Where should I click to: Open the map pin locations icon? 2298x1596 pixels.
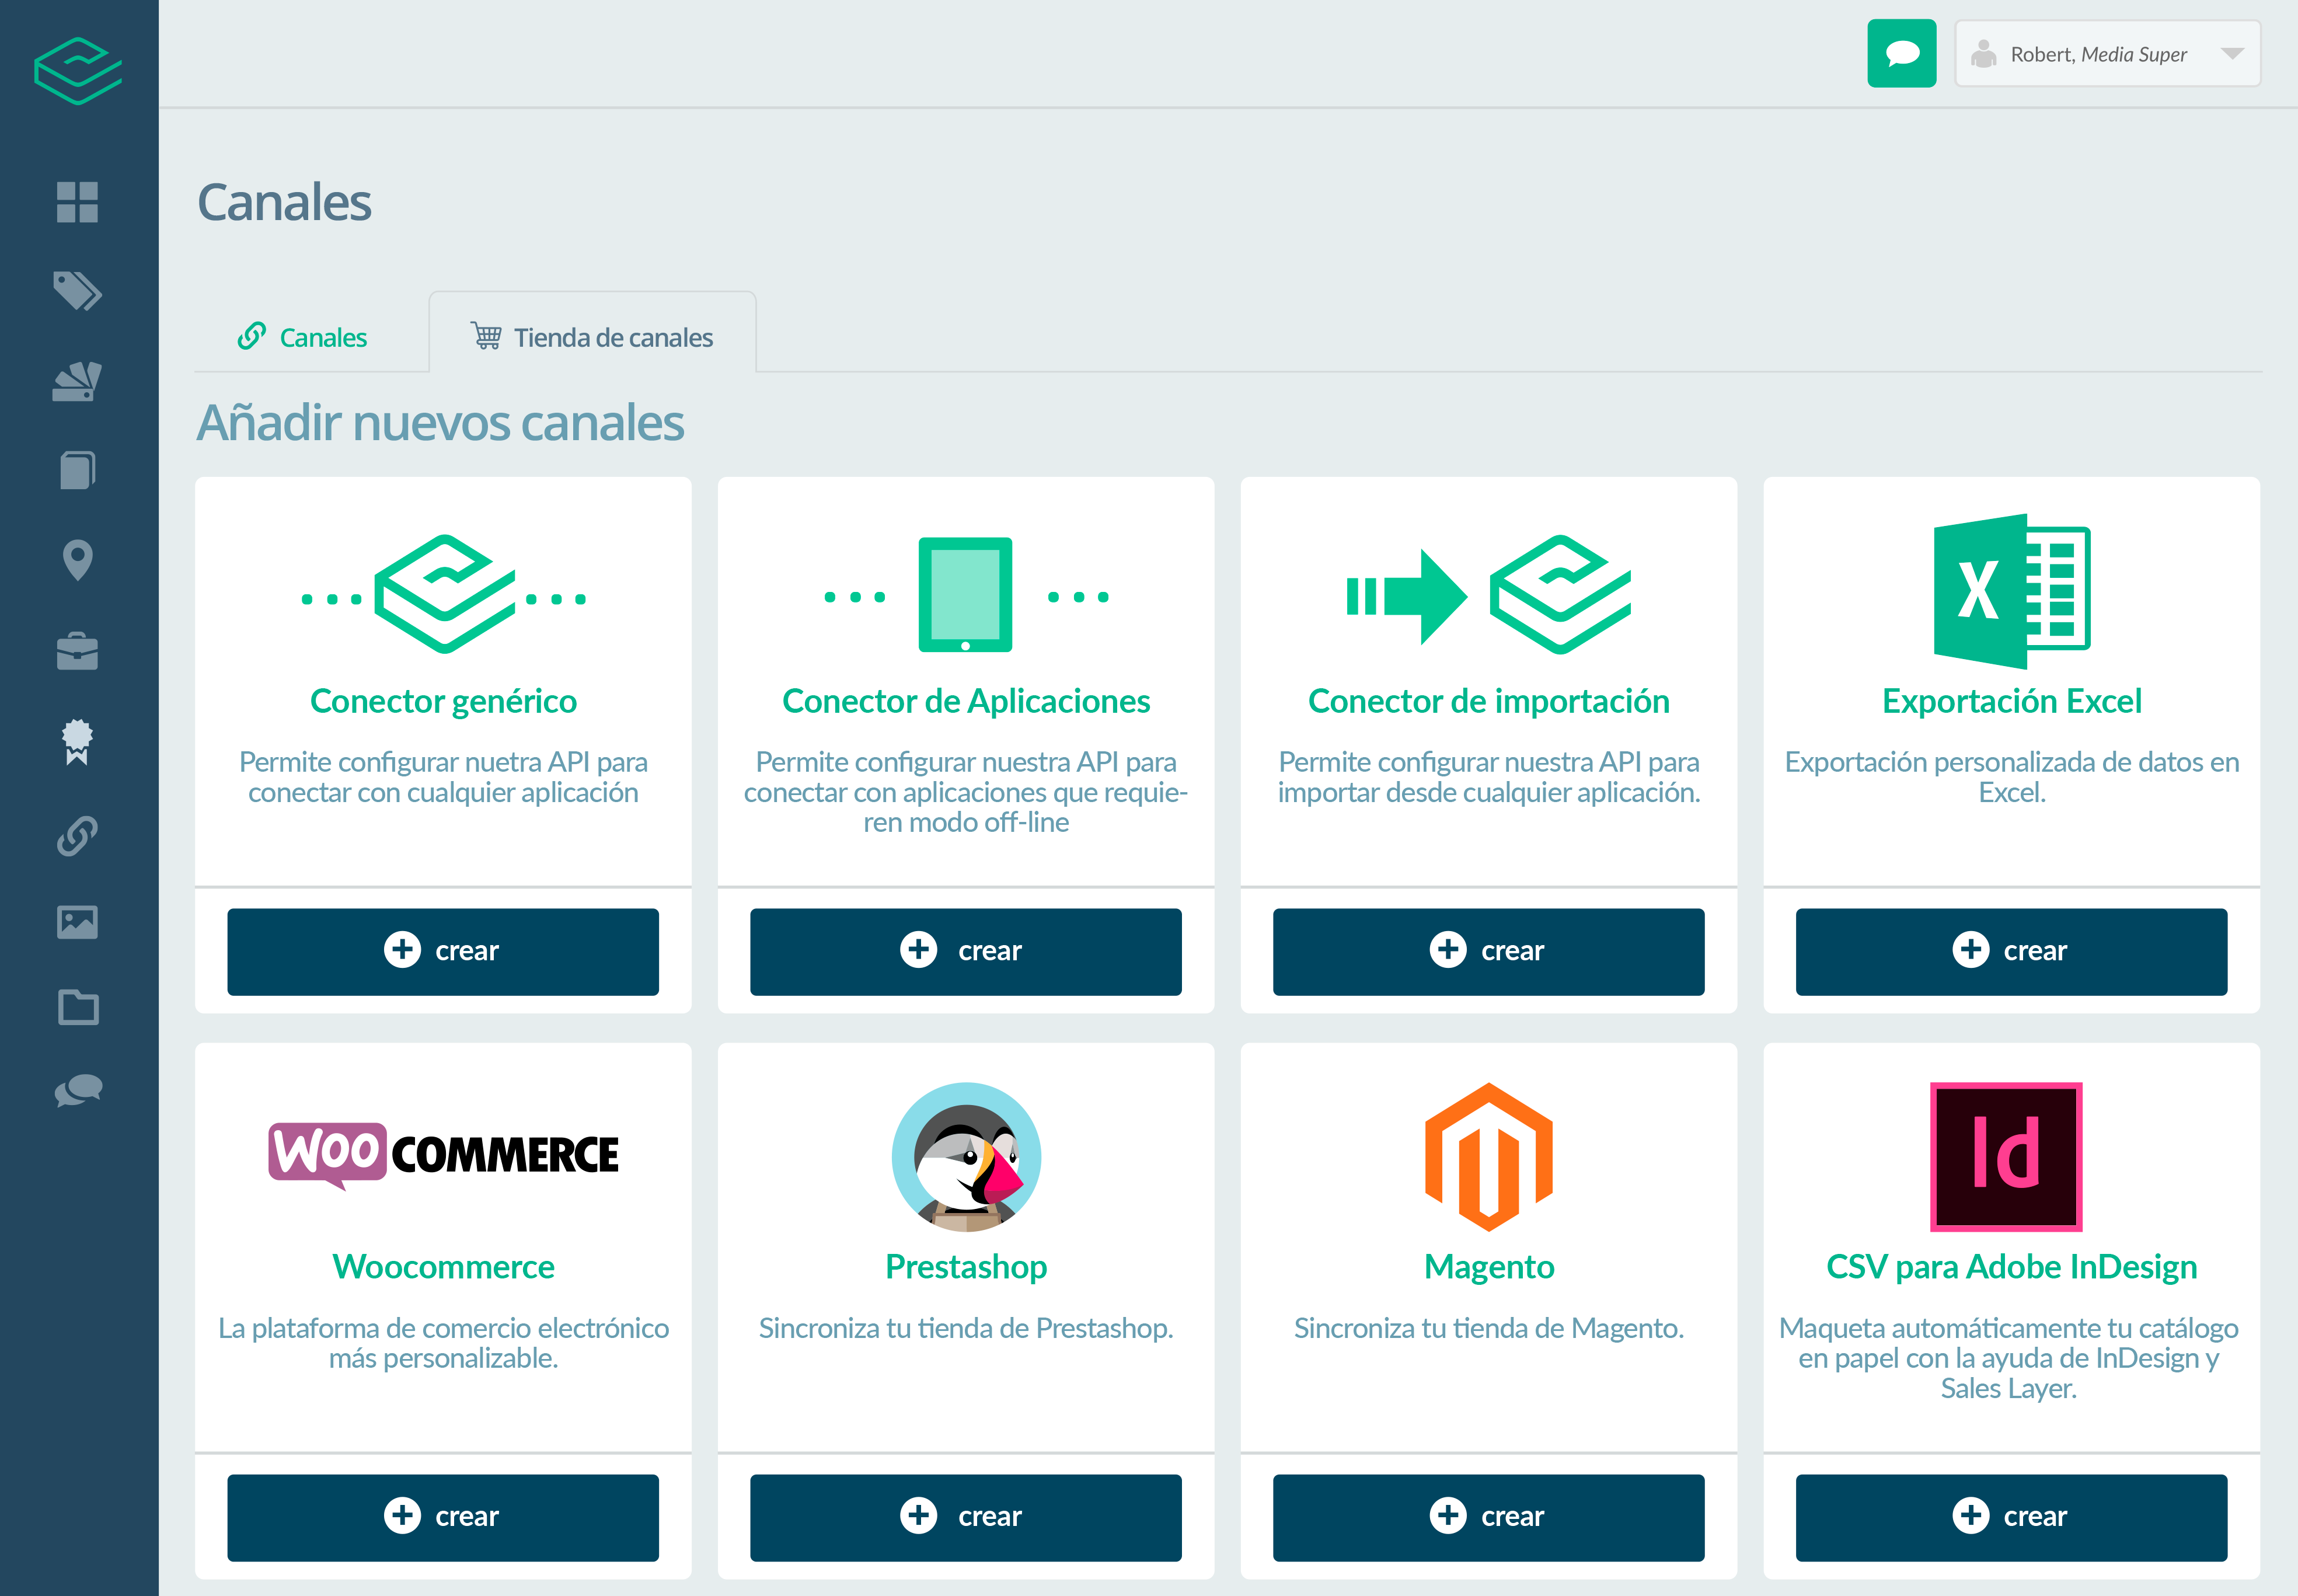pos(77,560)
